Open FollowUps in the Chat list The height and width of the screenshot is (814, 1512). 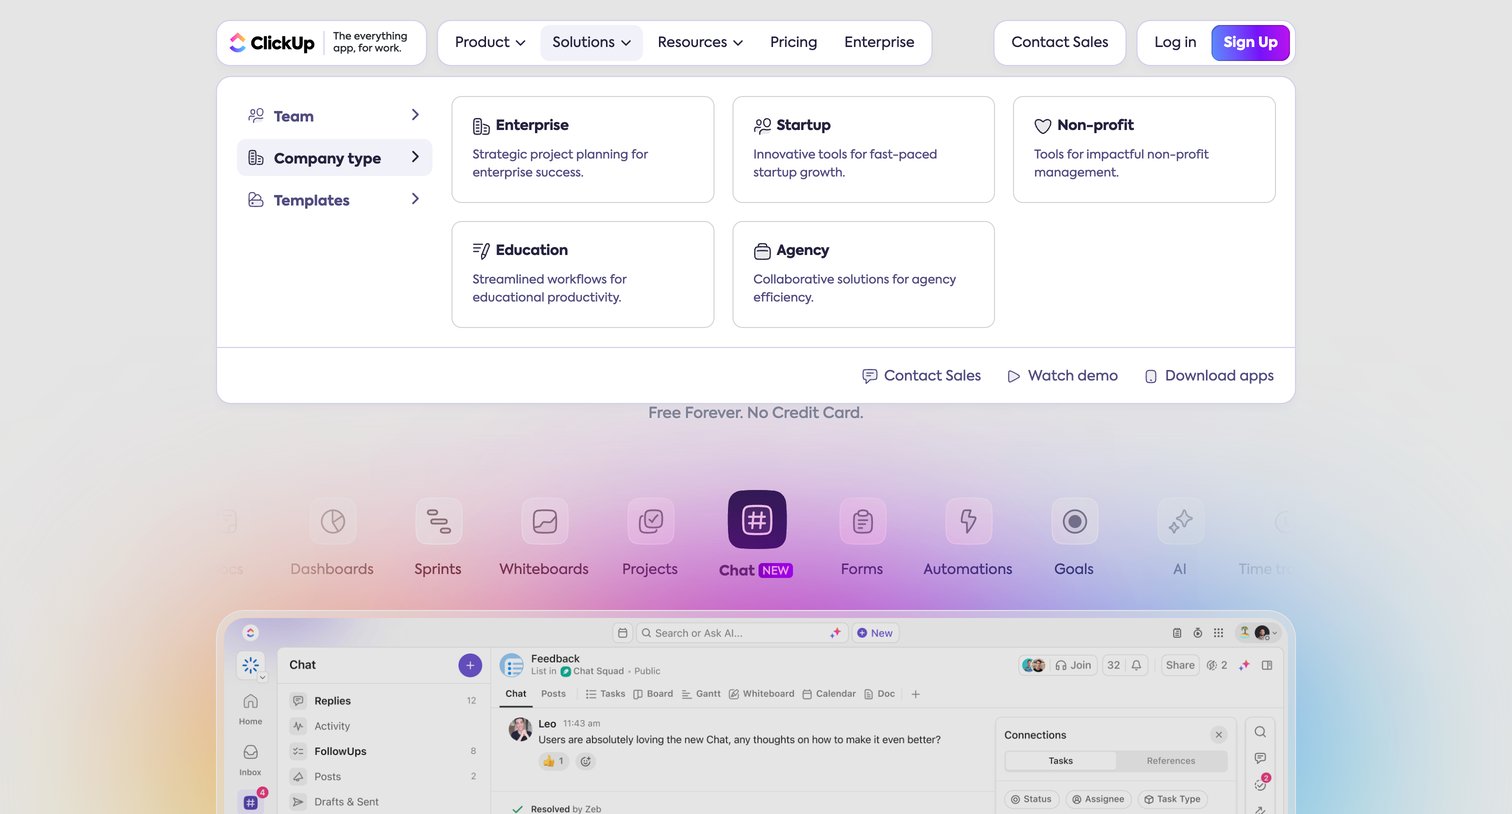(384, 751)
